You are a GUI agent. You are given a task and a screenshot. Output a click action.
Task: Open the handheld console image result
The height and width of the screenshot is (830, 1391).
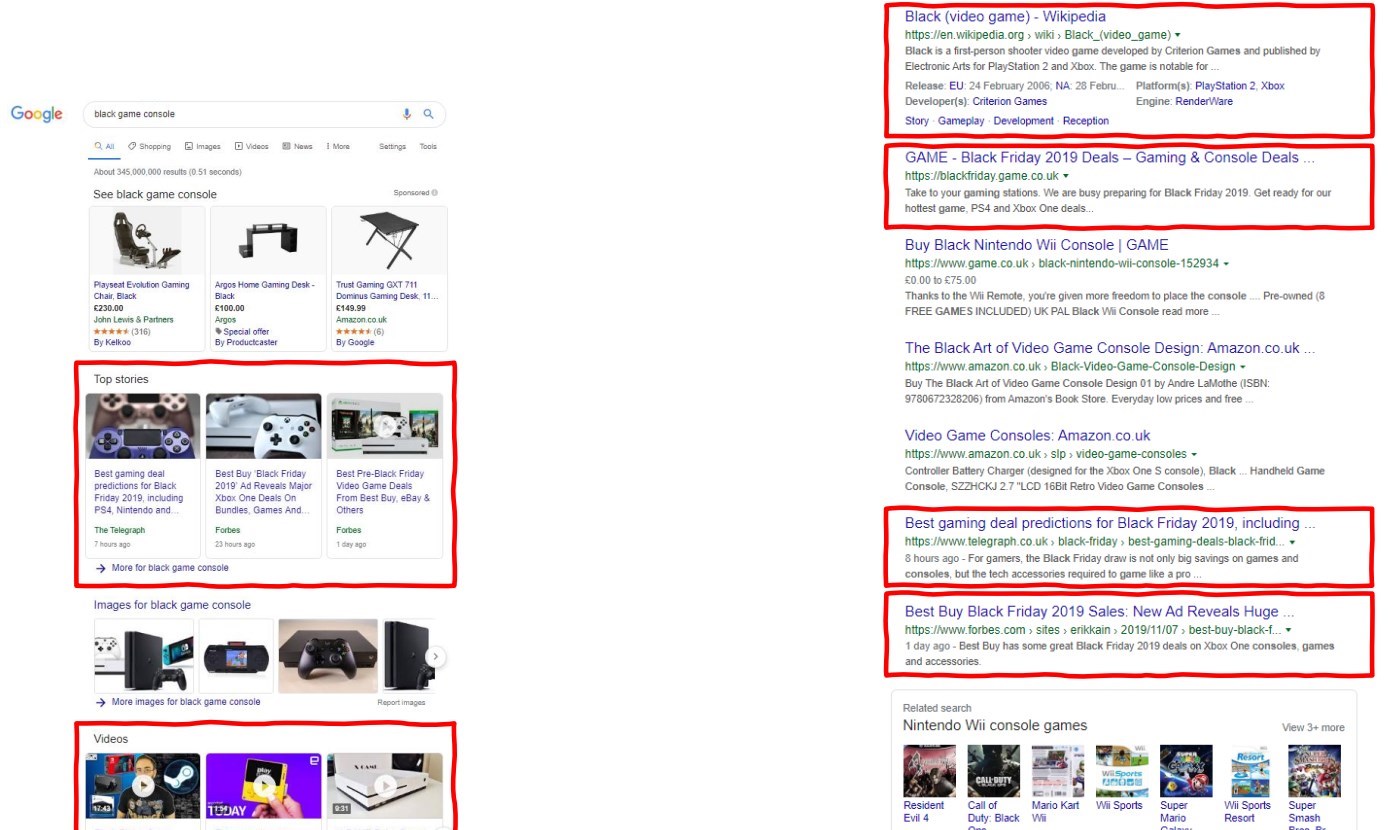pyautogui.click(x=236, y=656)
